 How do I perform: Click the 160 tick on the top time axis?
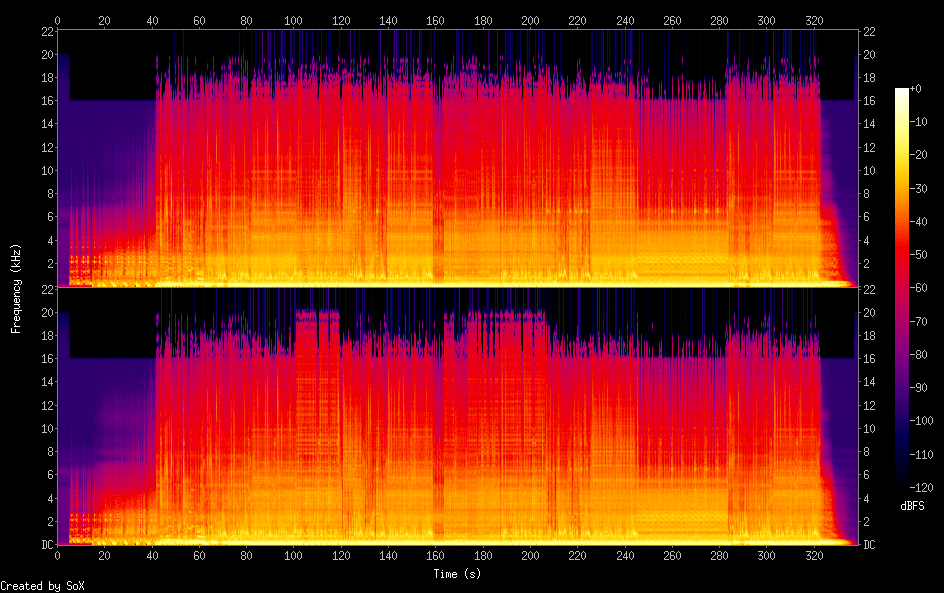[x=435, y=20]
